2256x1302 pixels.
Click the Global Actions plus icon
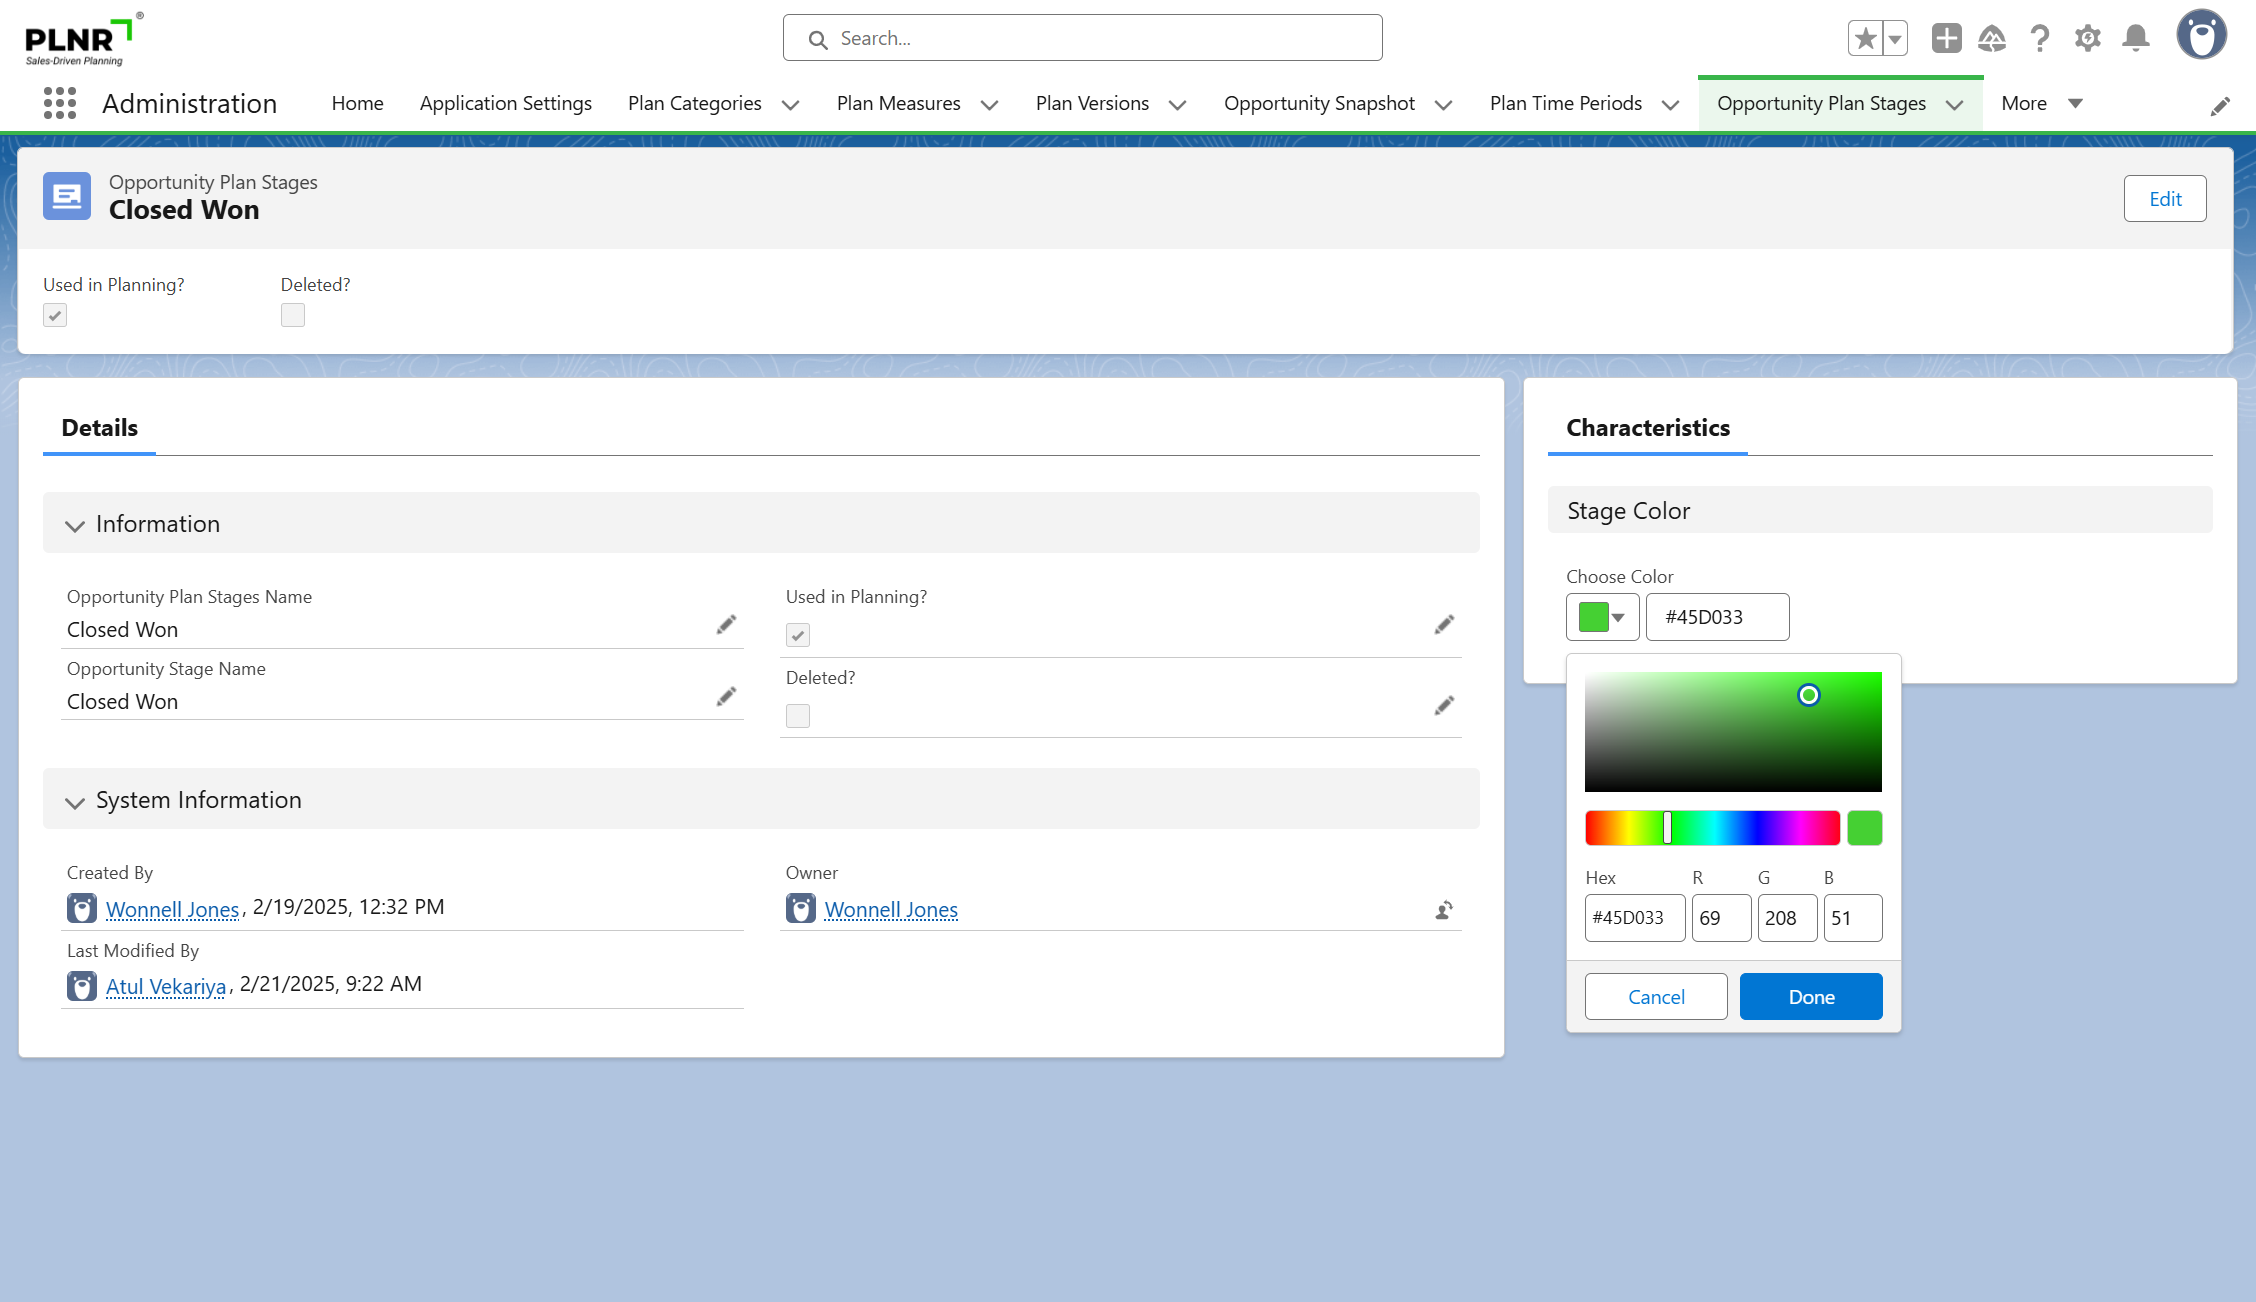point(1946,39)
